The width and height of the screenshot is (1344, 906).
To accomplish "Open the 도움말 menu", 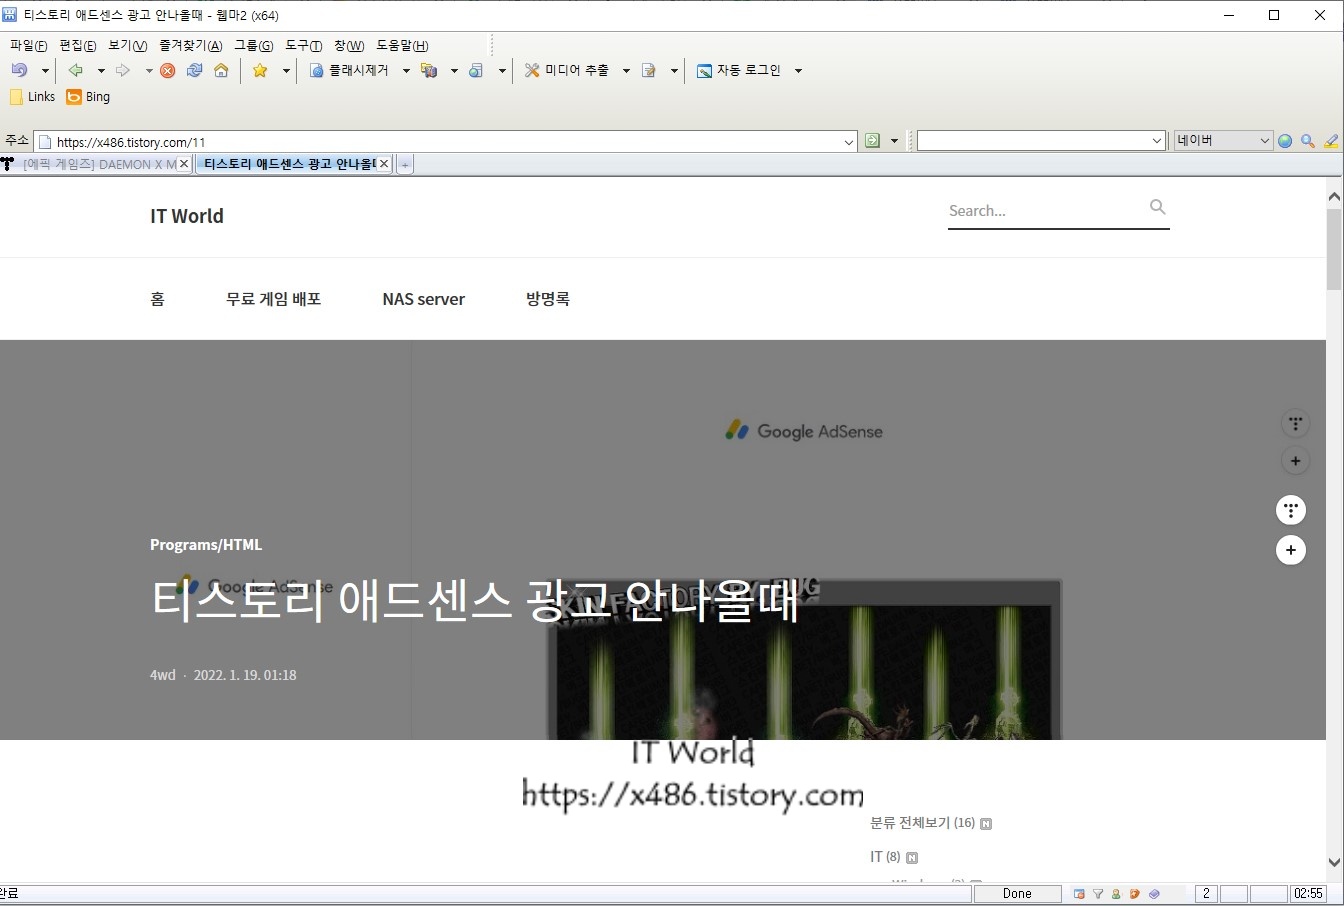I will pyautogui.click(x=402, y=45).
